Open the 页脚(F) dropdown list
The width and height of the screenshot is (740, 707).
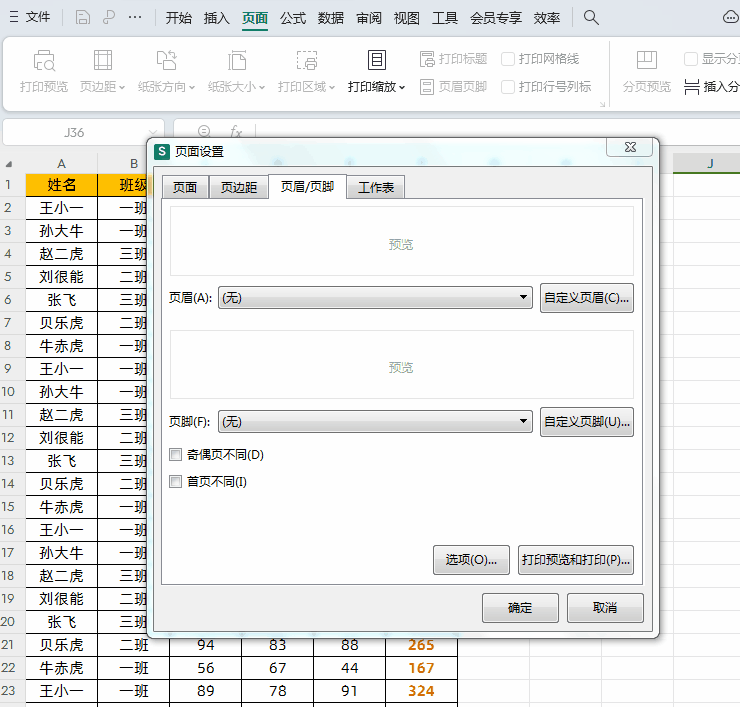524,422
